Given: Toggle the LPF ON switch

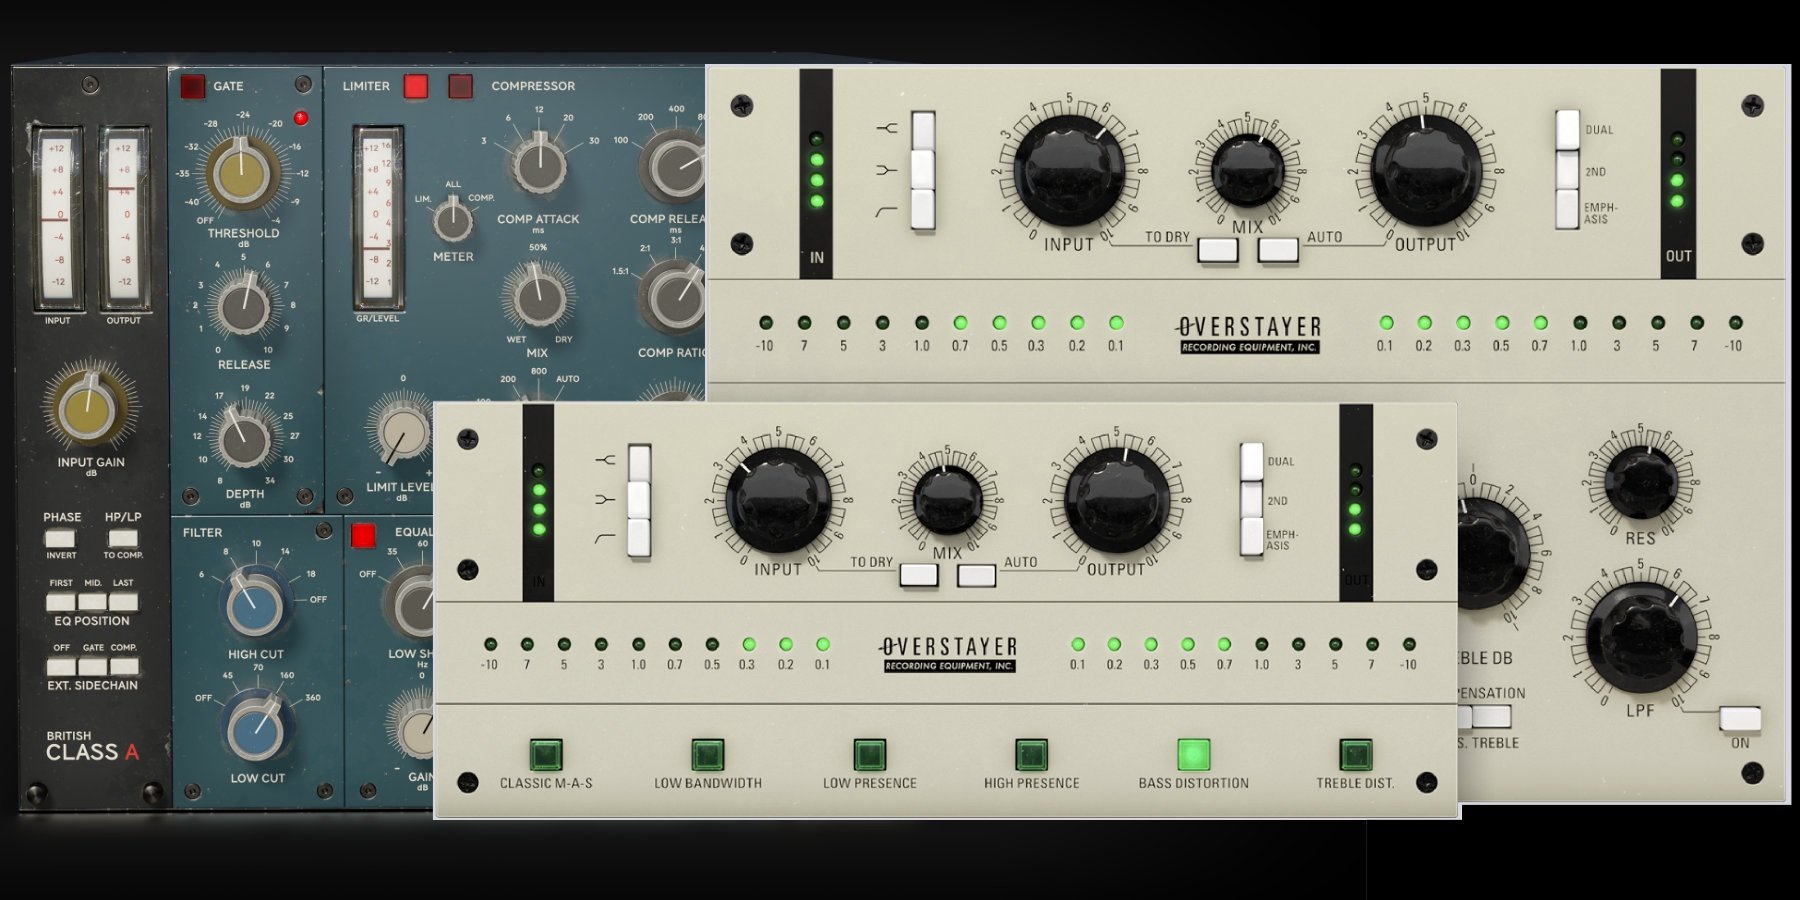Looking at the screenshot, I should pos(1740,719).
